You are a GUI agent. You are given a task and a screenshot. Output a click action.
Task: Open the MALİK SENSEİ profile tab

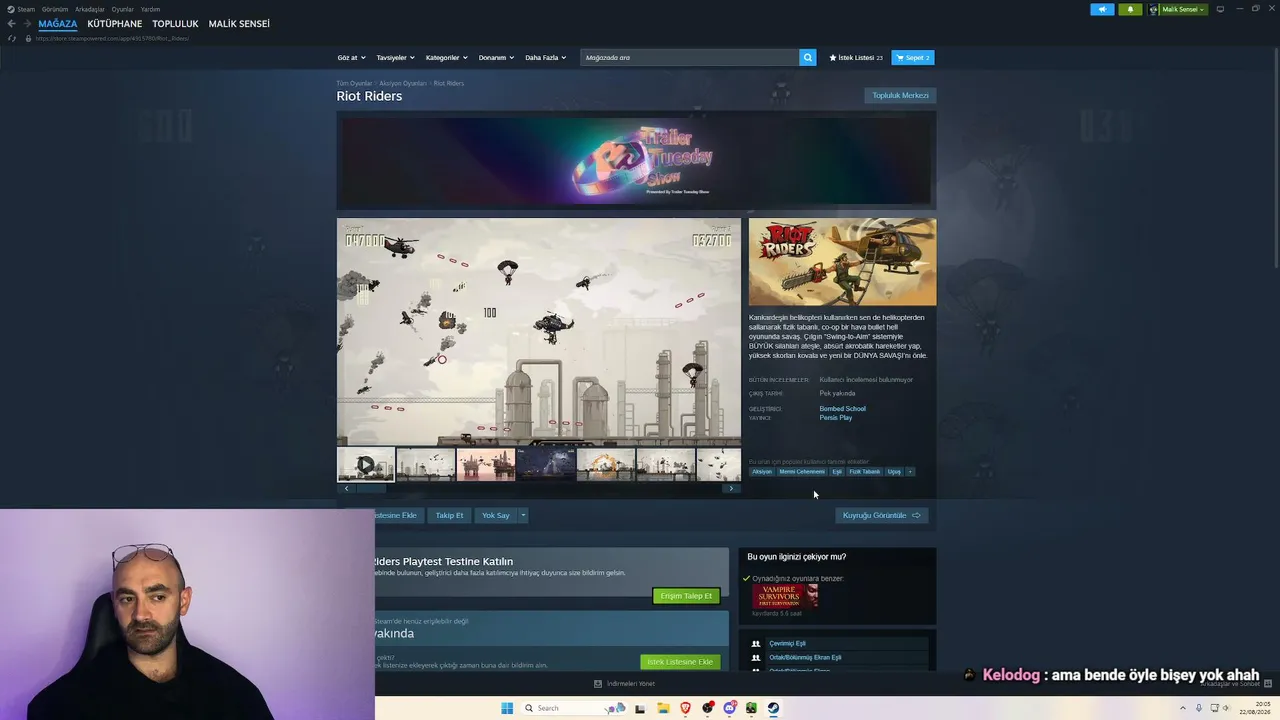coord(239,24)
